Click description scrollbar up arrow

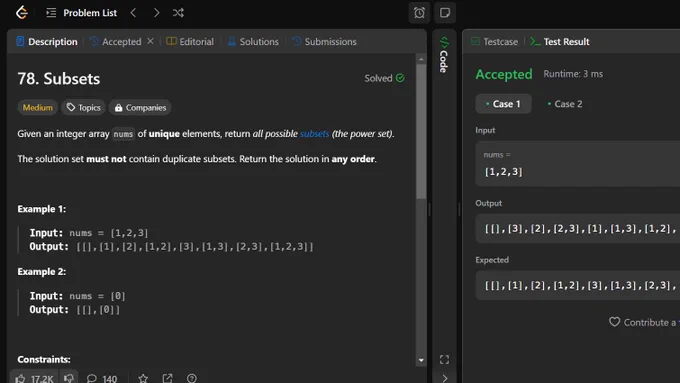pyautogui.click(x=421, y=59)
